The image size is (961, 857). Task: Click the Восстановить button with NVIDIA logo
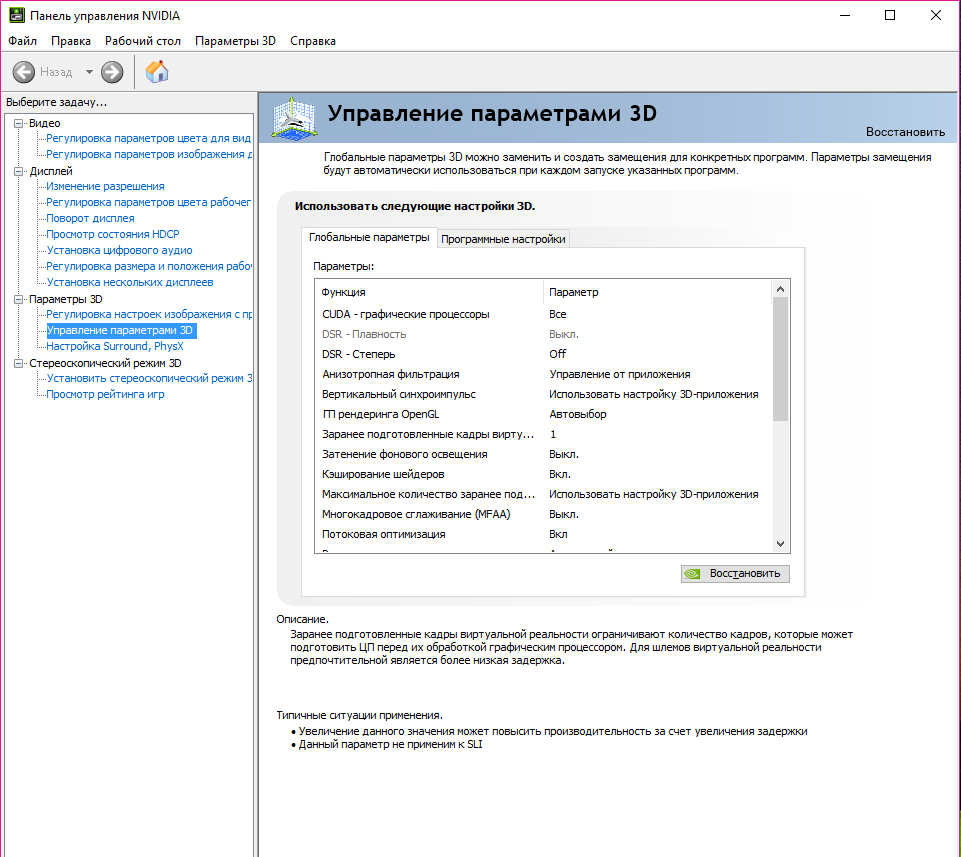735,574
